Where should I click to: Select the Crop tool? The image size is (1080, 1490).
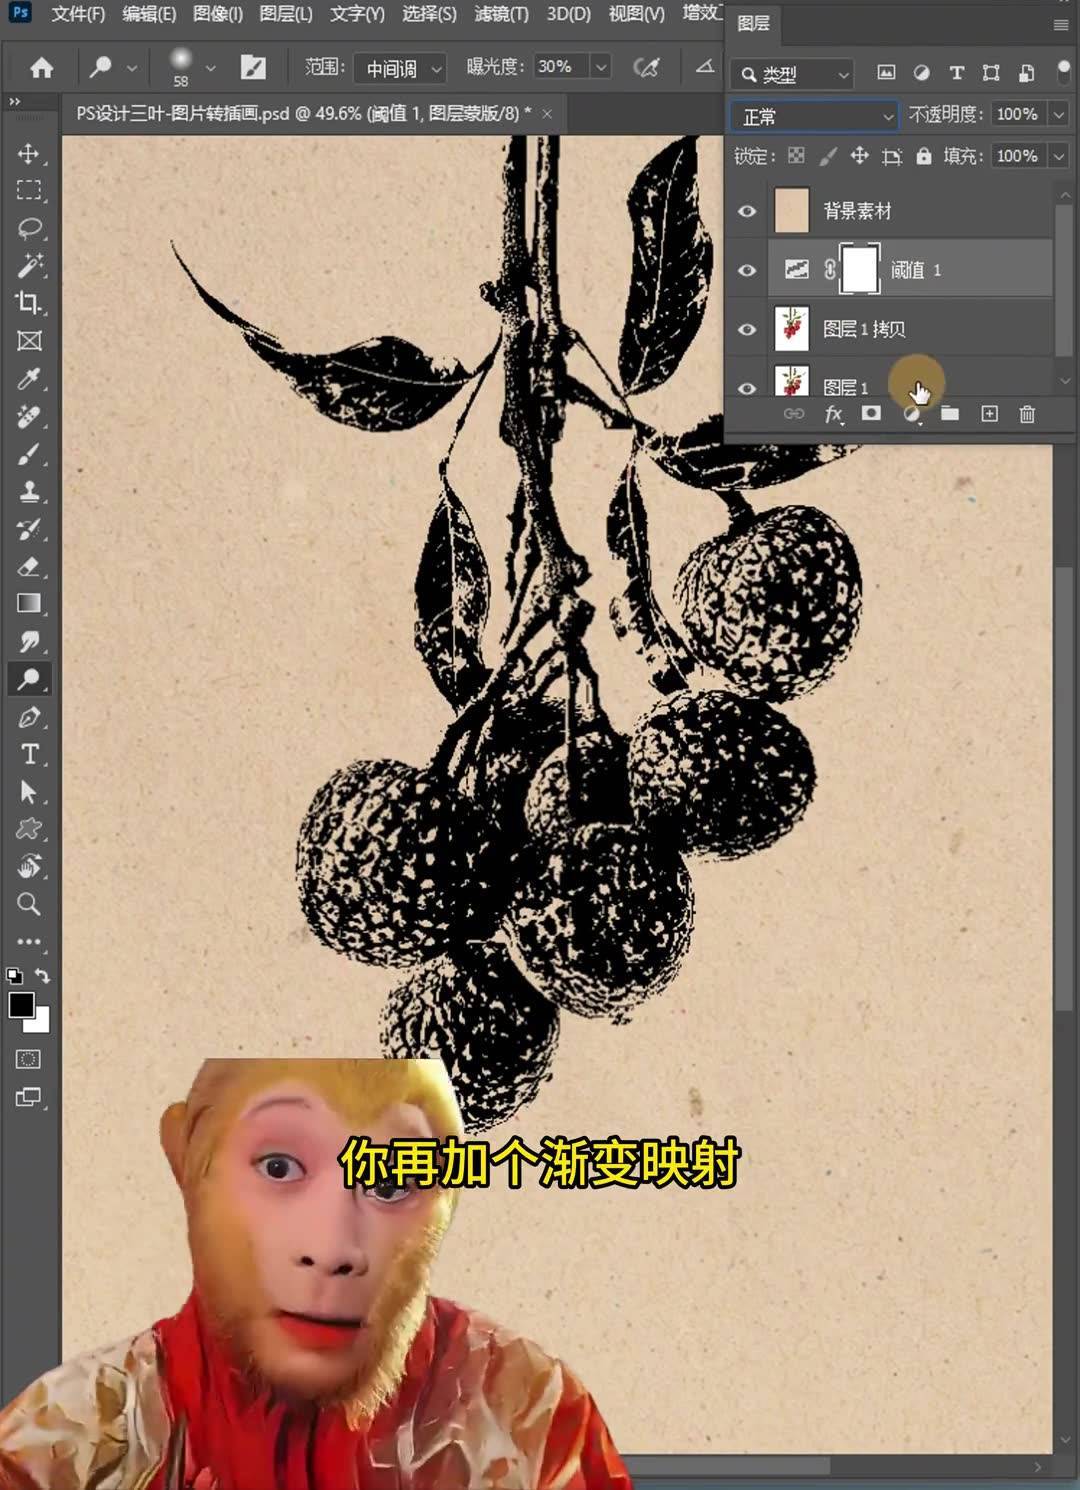coord(29,303)
